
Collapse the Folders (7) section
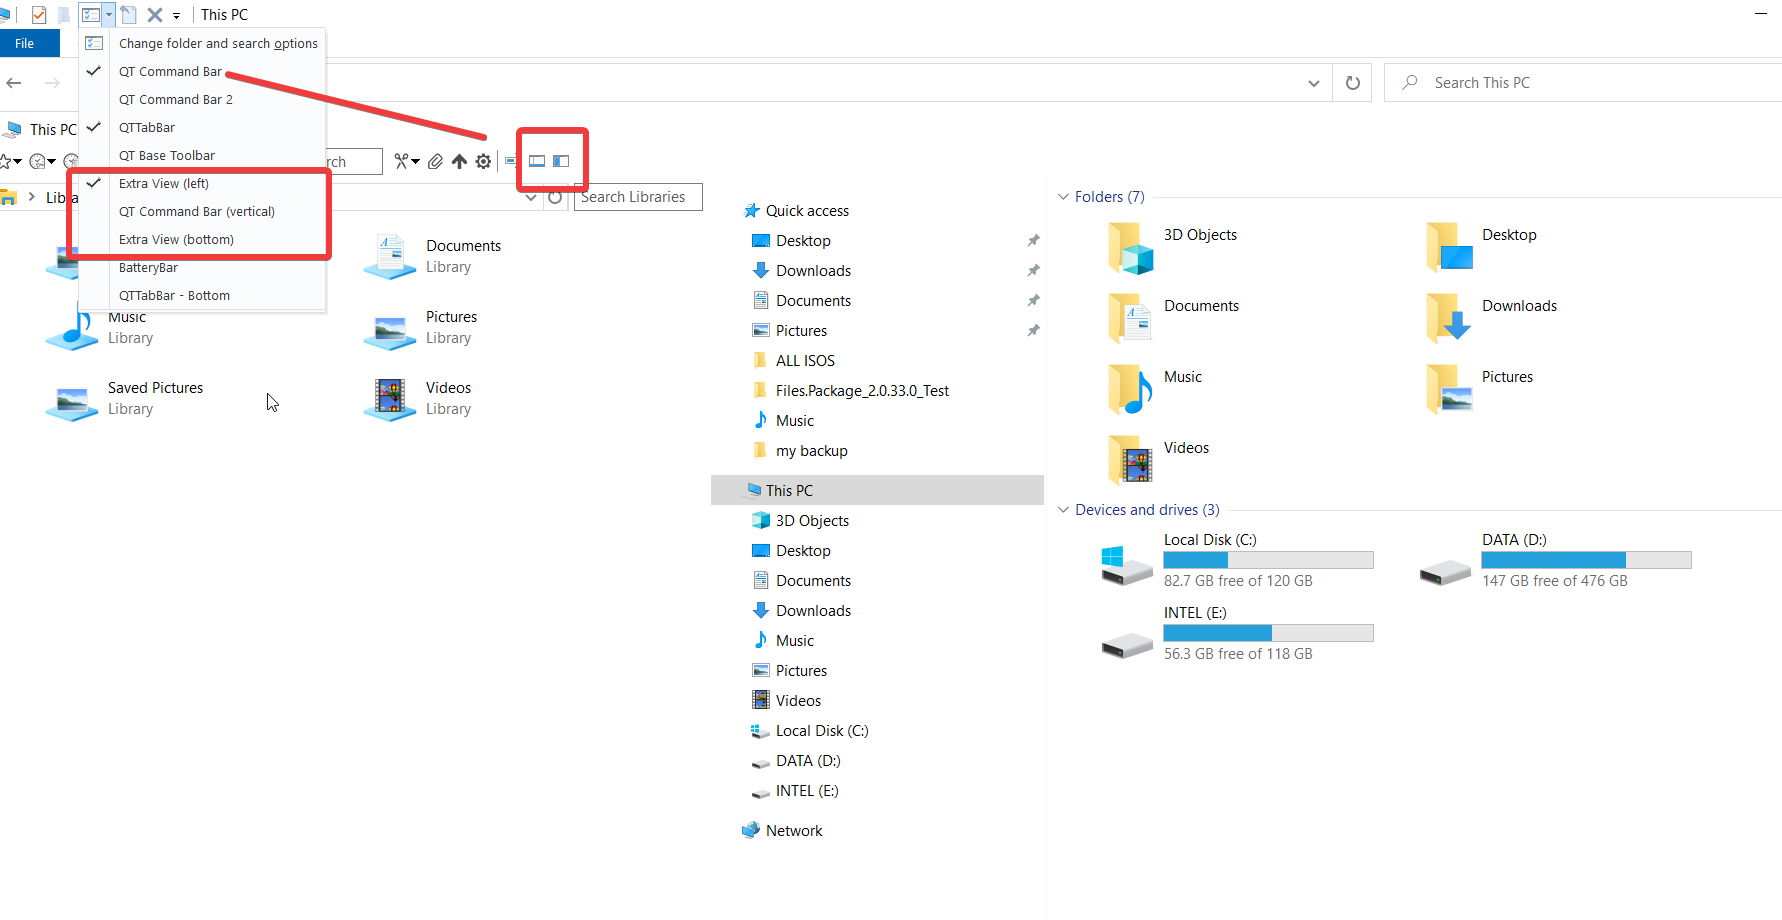(x=1063, y=196)
